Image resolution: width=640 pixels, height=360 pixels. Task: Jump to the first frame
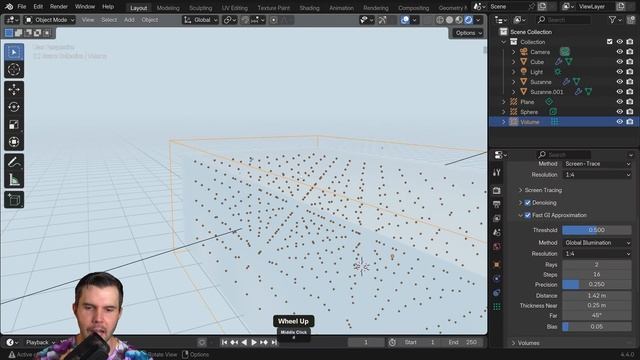point(224,342)
